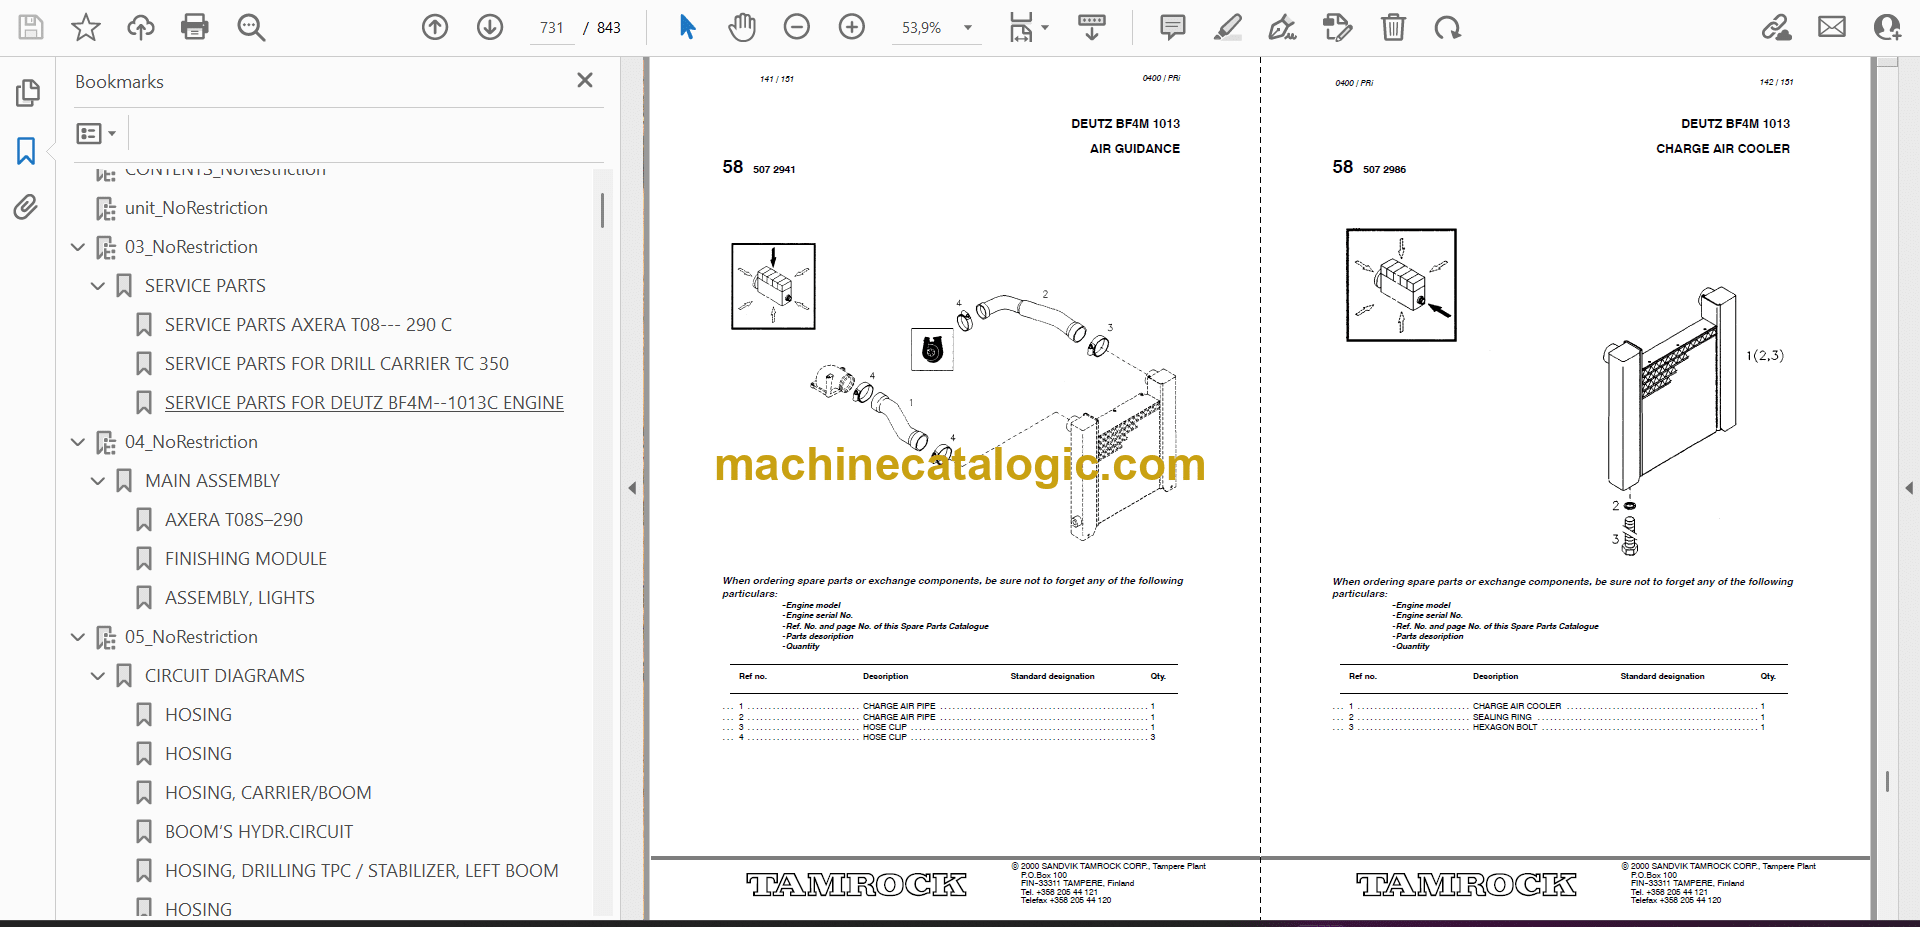Open the attachments paperclip panel
Image resolution: width=1920 pixels, height=927 pixels.
pos(26,207)
